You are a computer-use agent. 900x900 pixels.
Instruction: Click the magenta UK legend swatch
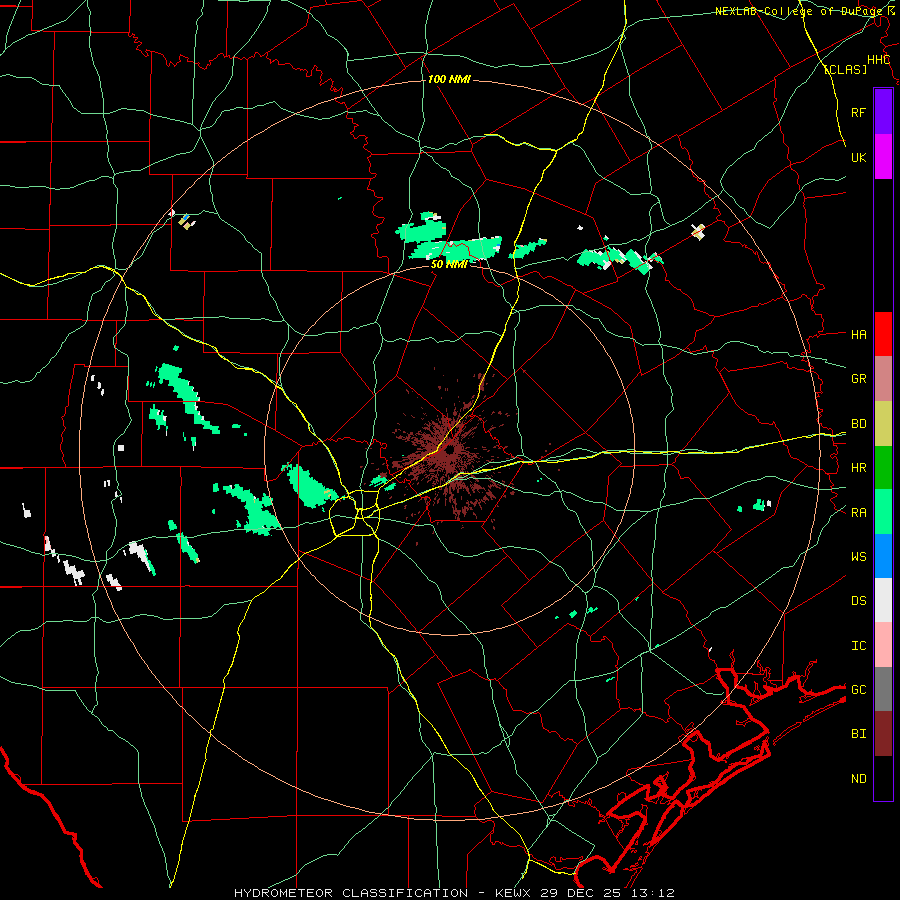[x=883, y=157]
